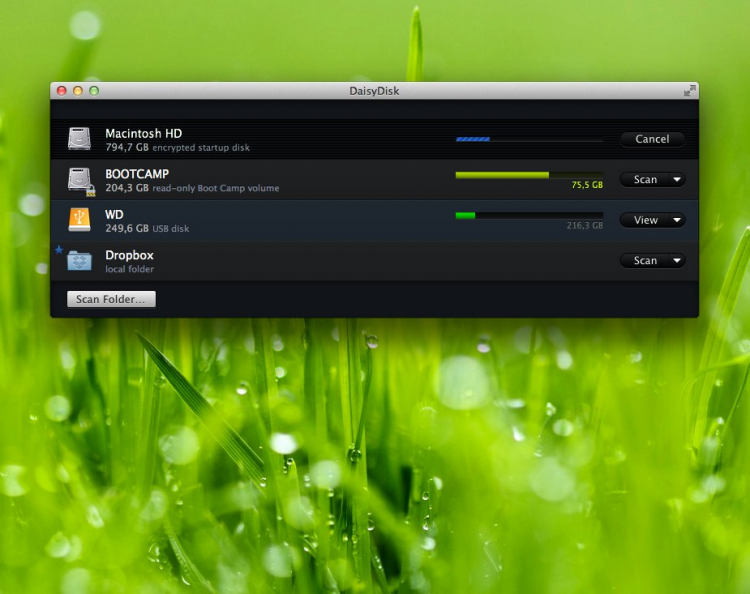Select the BOOTCAMP name text

coord(137,174)
